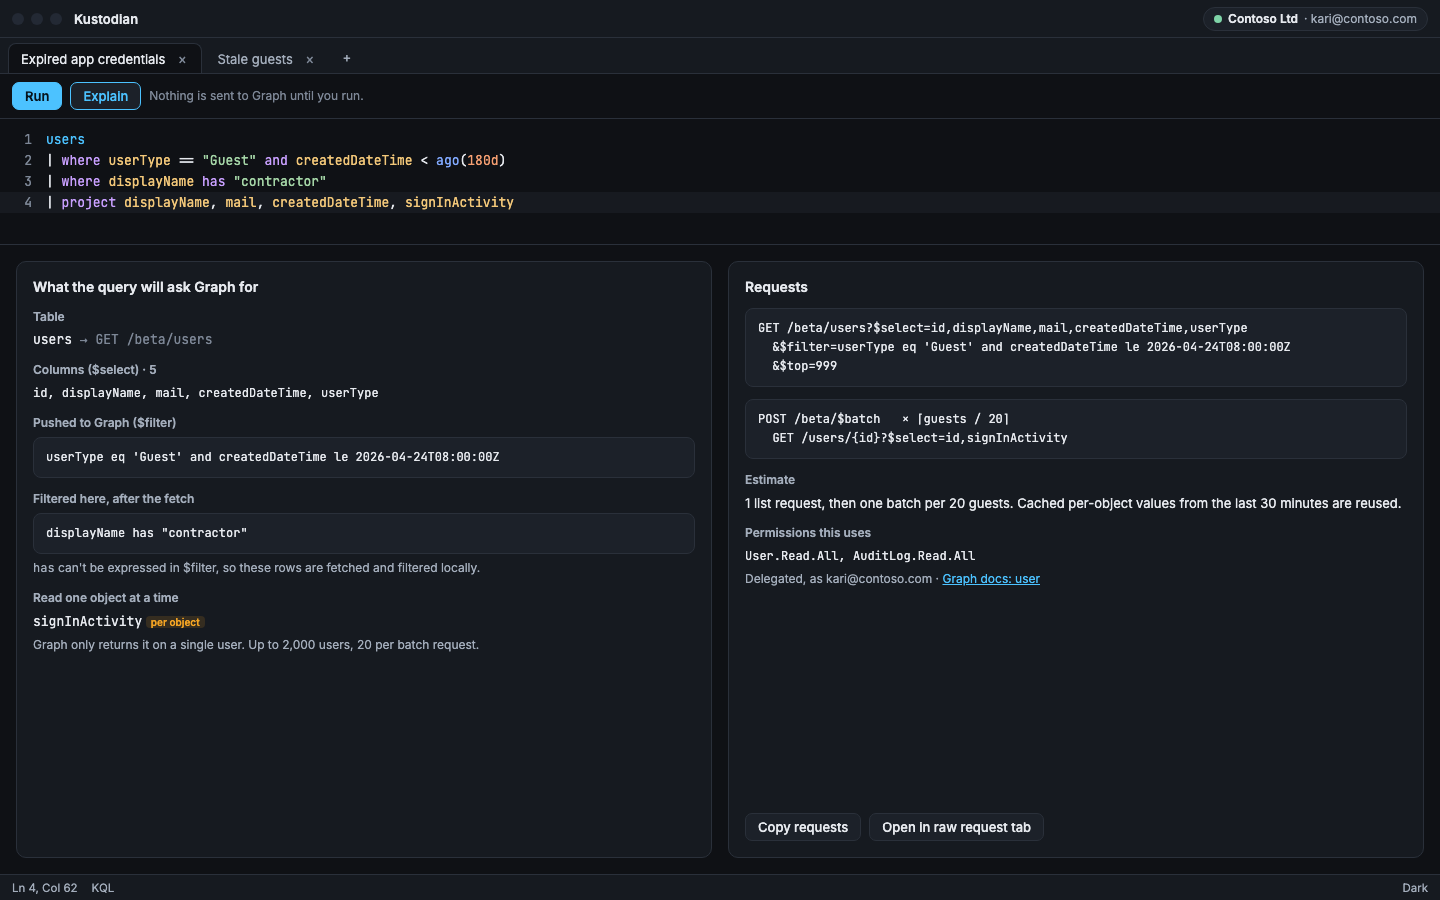The height and width of the screenshot is (900, 1440).
Task: Toggle the Dark theme in status bar
Action: 1415,888
